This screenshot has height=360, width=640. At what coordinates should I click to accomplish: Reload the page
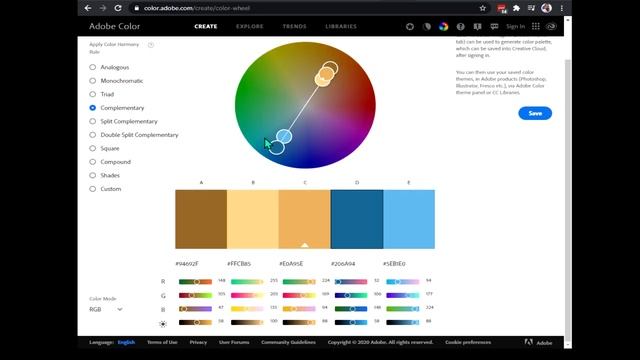pos(118,8)
